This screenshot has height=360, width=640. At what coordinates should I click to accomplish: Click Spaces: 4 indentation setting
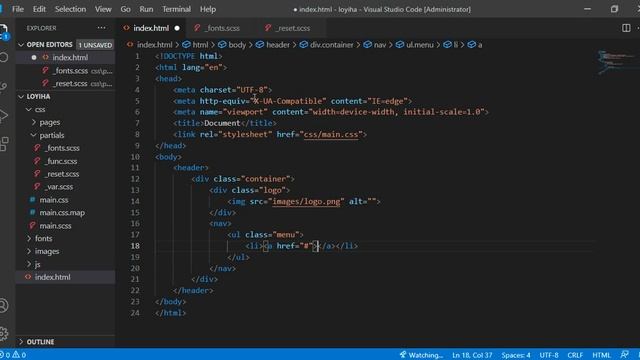tap(516, 355)
